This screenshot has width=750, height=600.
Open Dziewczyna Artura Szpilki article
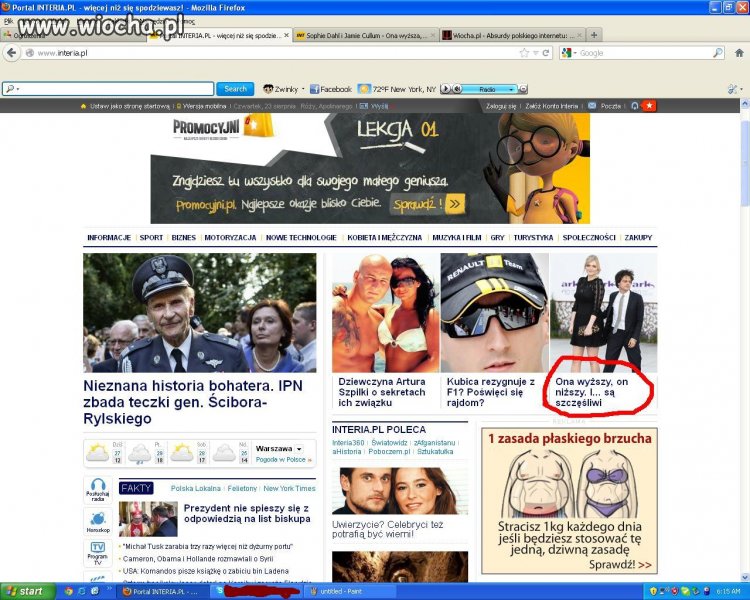pyautogui.click(x=382, y=392)
